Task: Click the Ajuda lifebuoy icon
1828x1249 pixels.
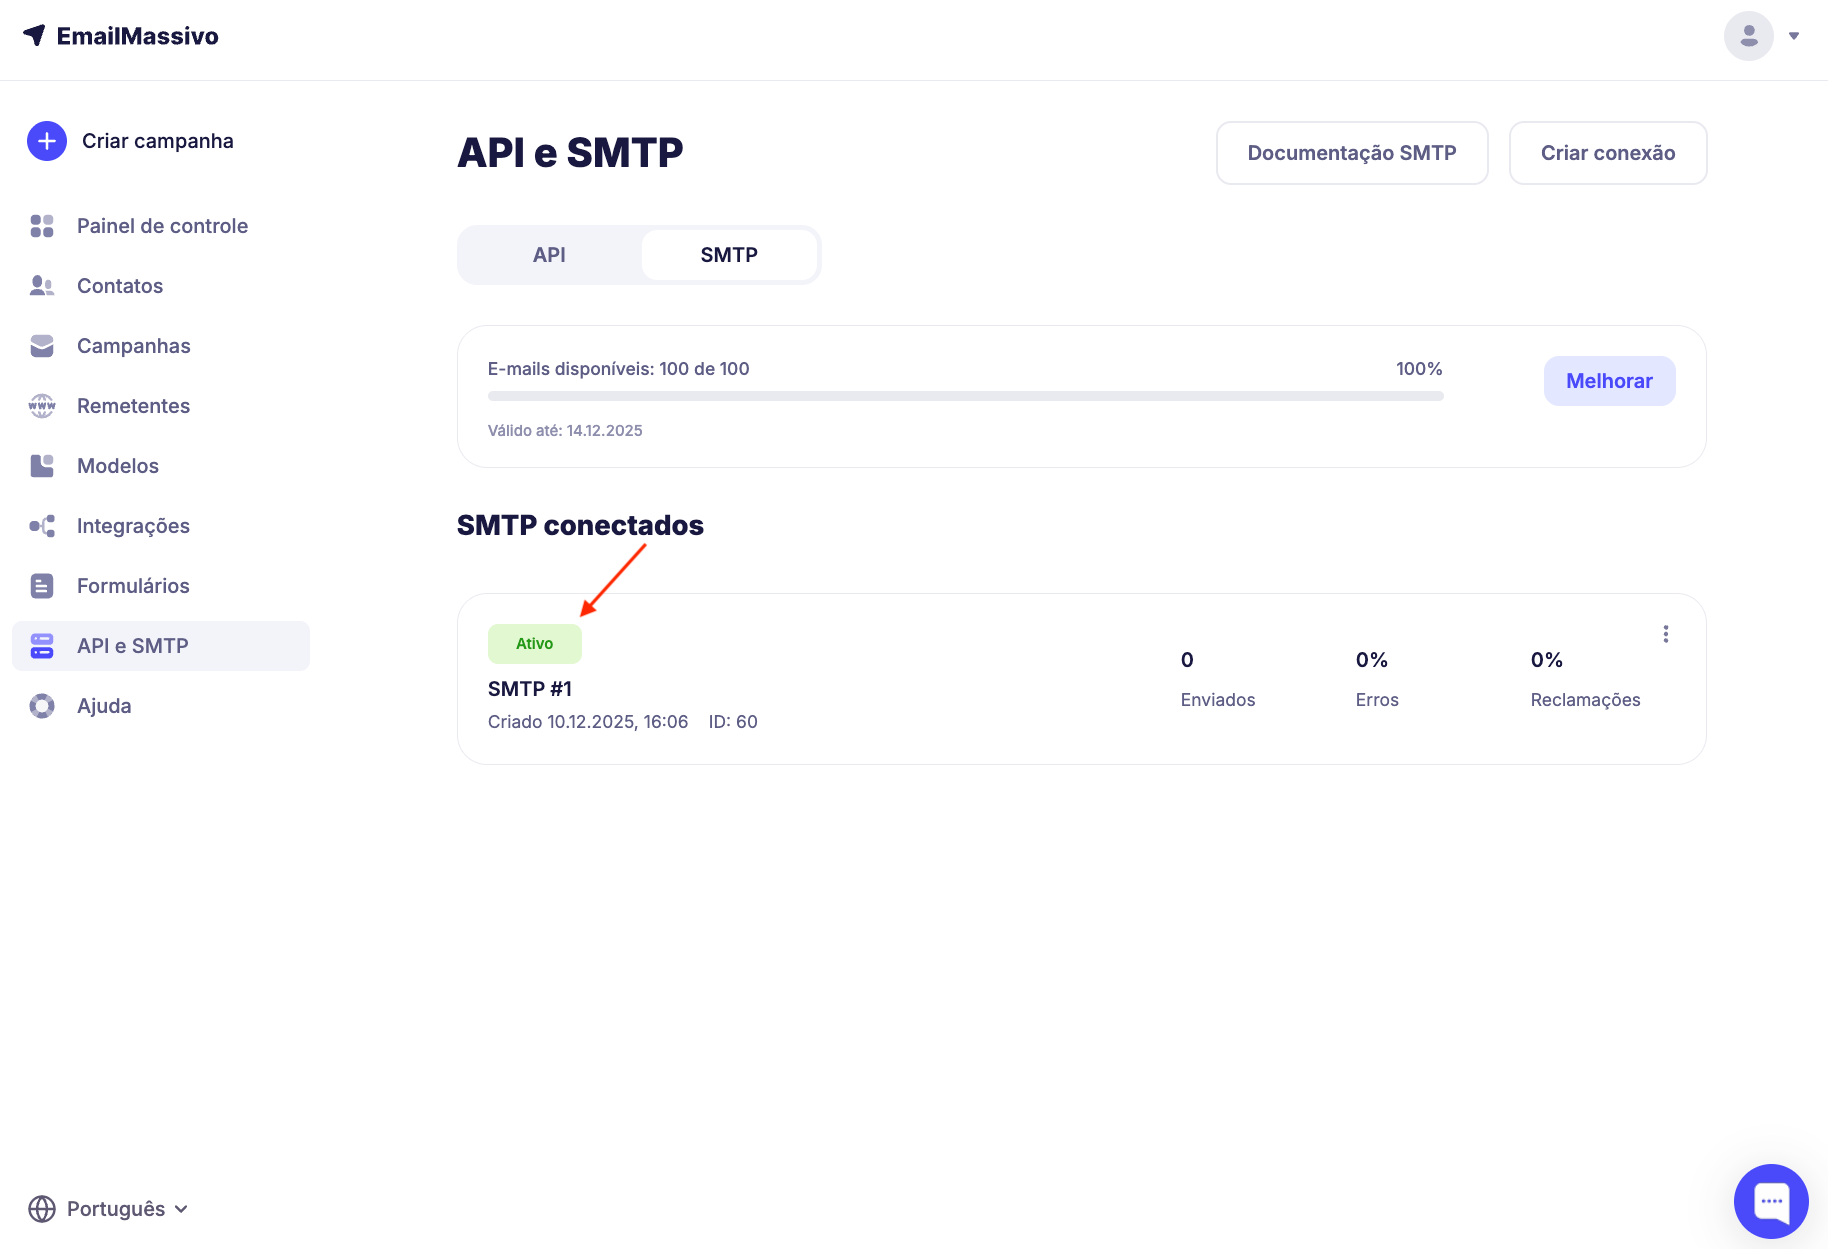Action: tap(42, 706)
